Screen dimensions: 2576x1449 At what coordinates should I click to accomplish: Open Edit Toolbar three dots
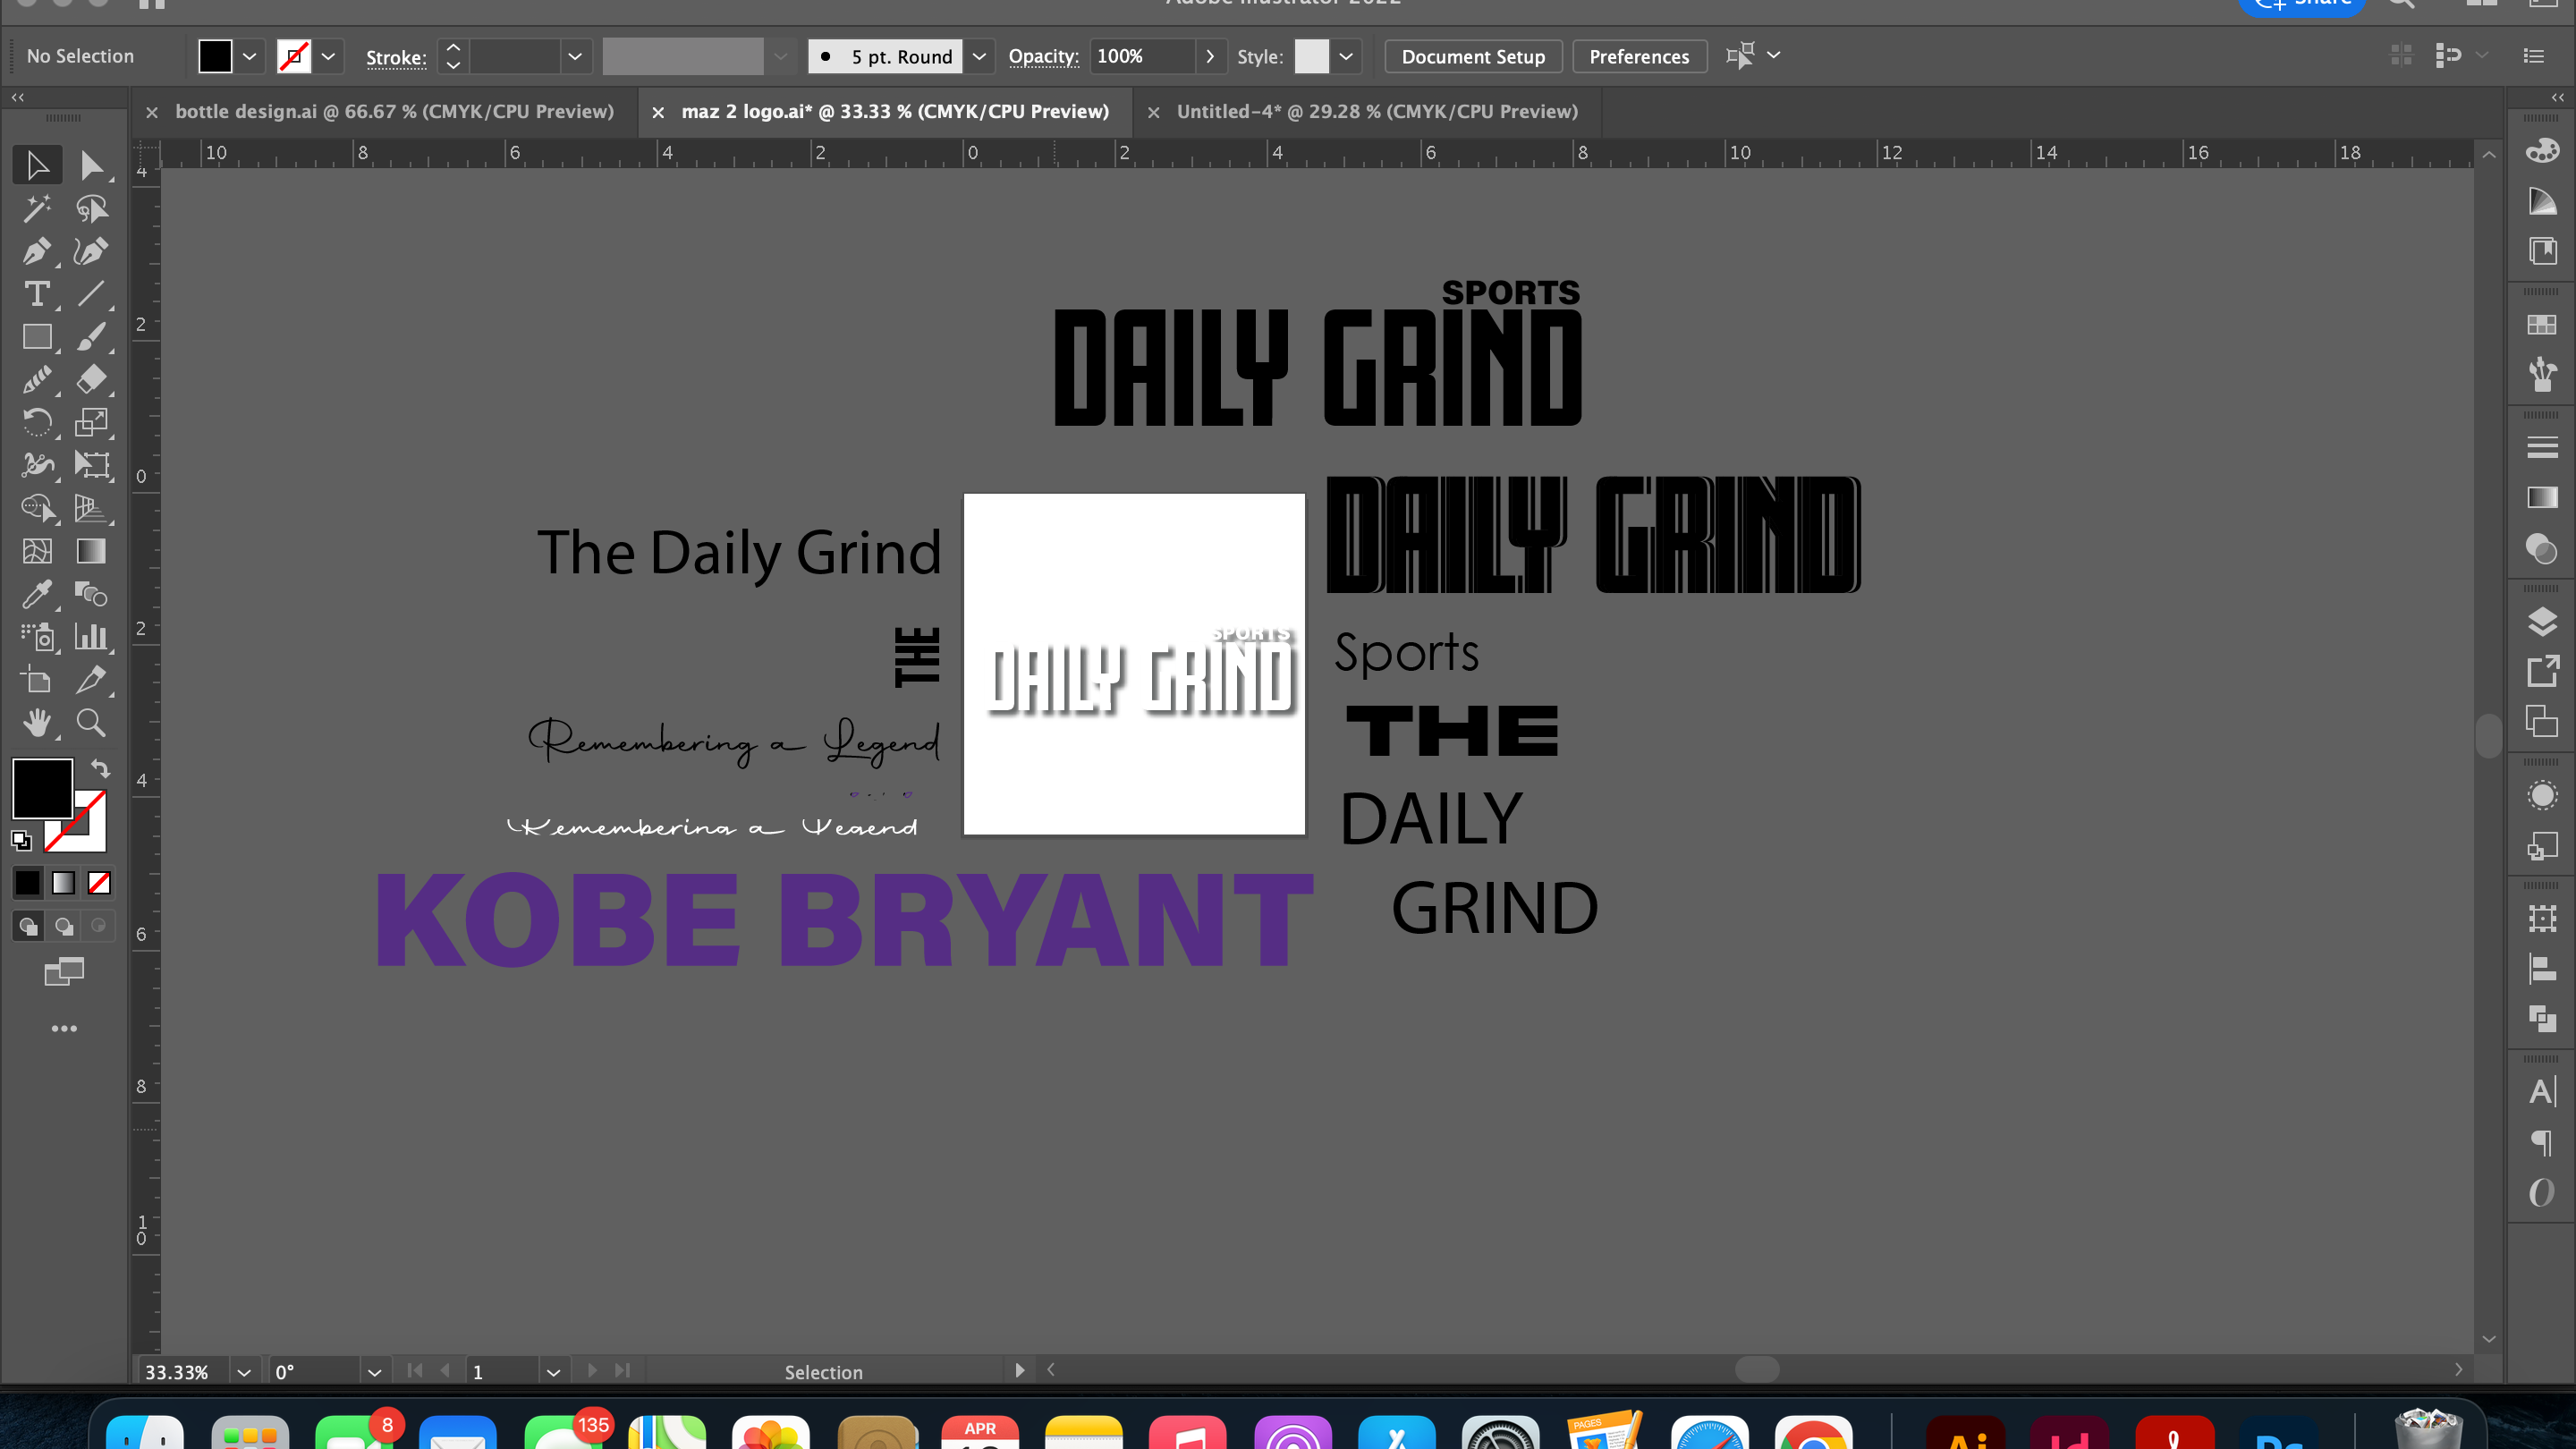tap(64, 1028)
